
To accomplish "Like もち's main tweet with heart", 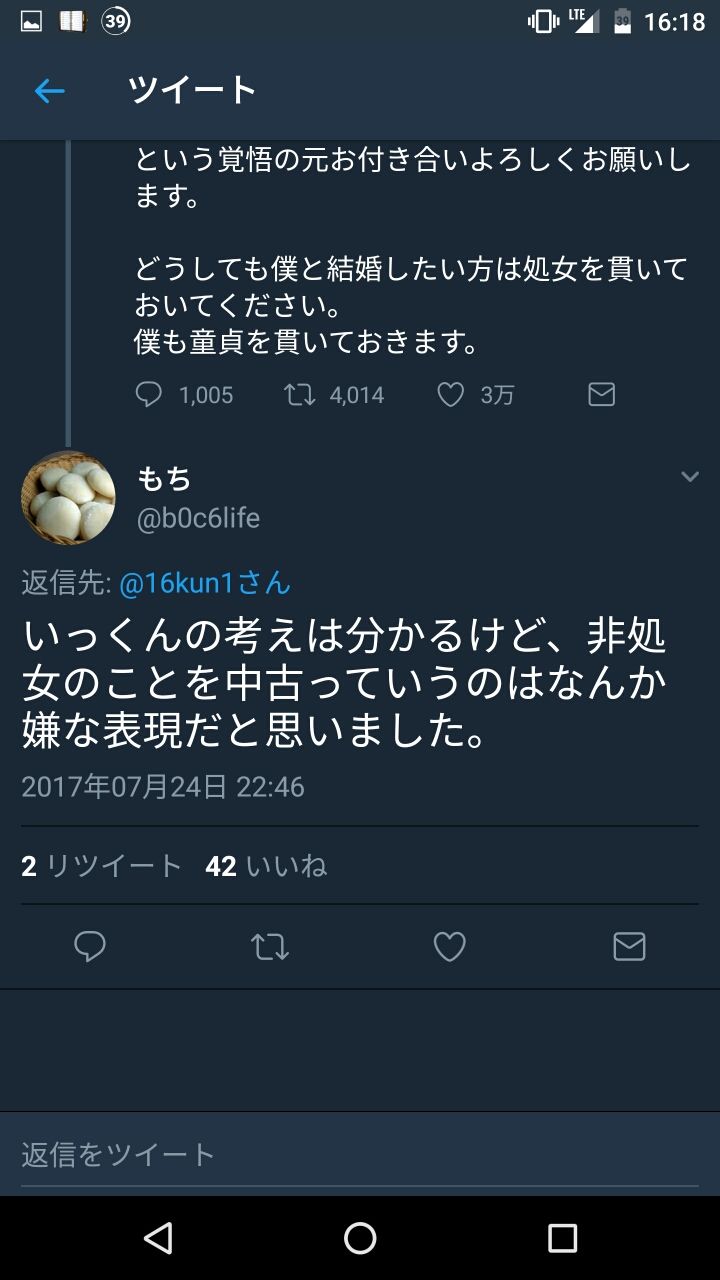I will click(449, 946).
